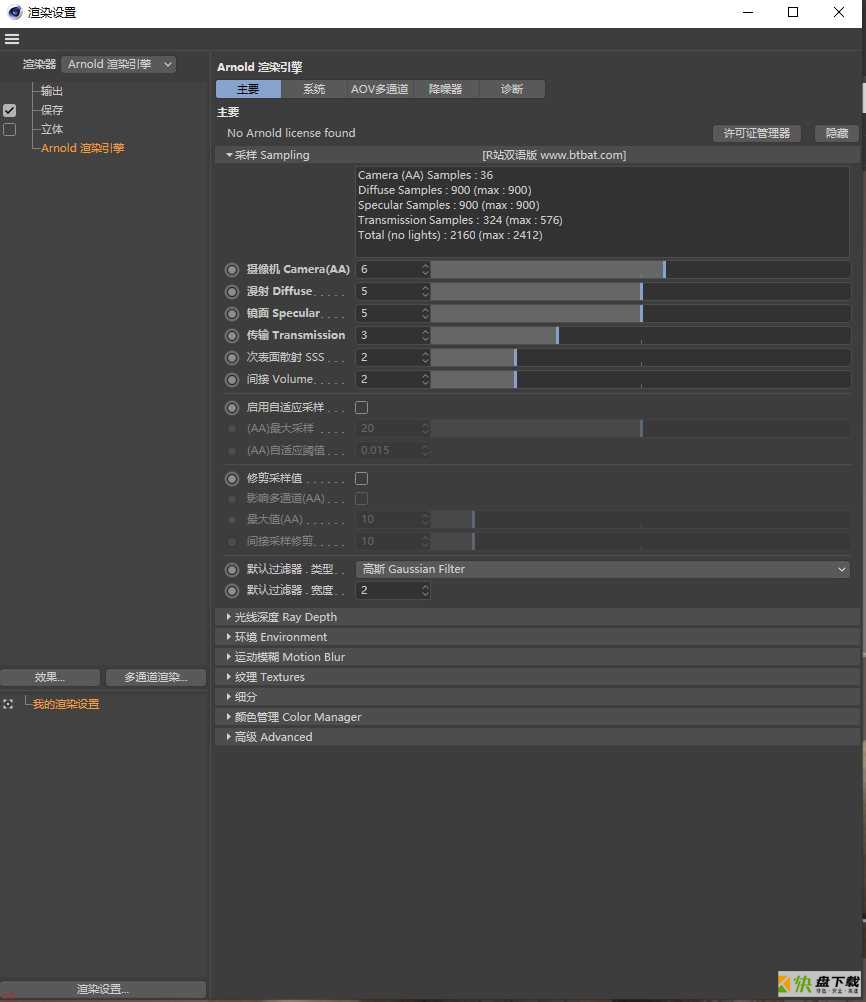The width and height of the screenshot is (866, 1002).
Task: Click the 间接 Volume slider
Action: coord(640,380)
